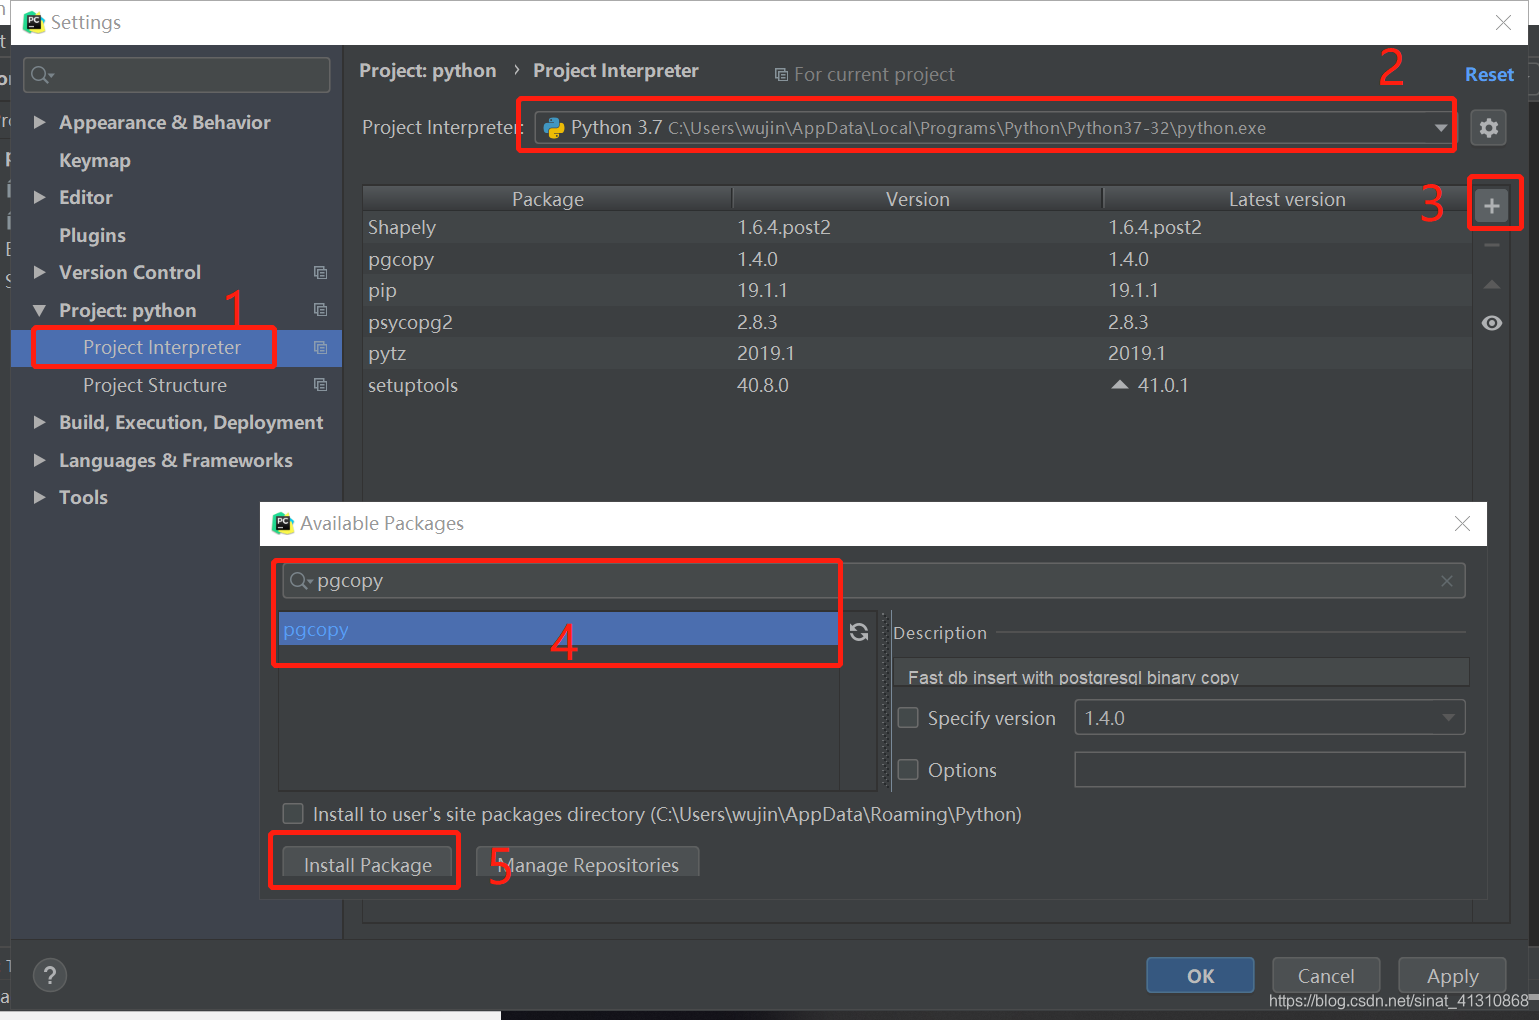Select the Shapely package row
1539x1020 pixels.
[917, 227]
